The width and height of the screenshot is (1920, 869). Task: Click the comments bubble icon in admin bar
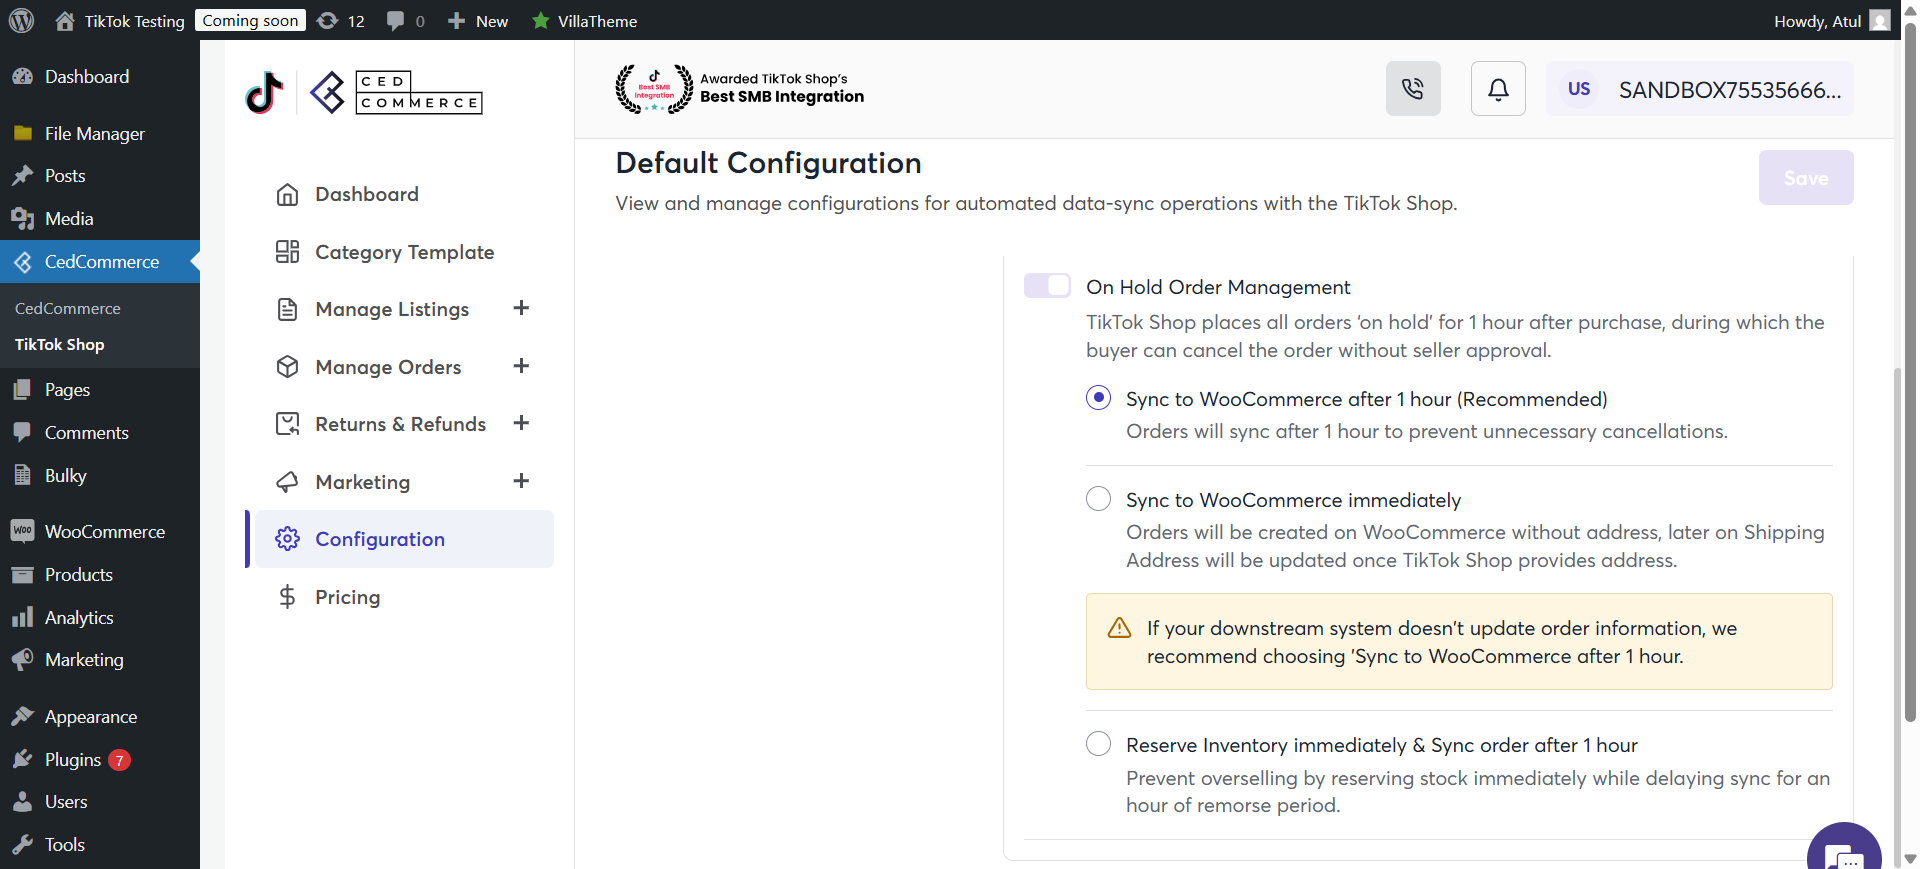click(x=405, y=21)
